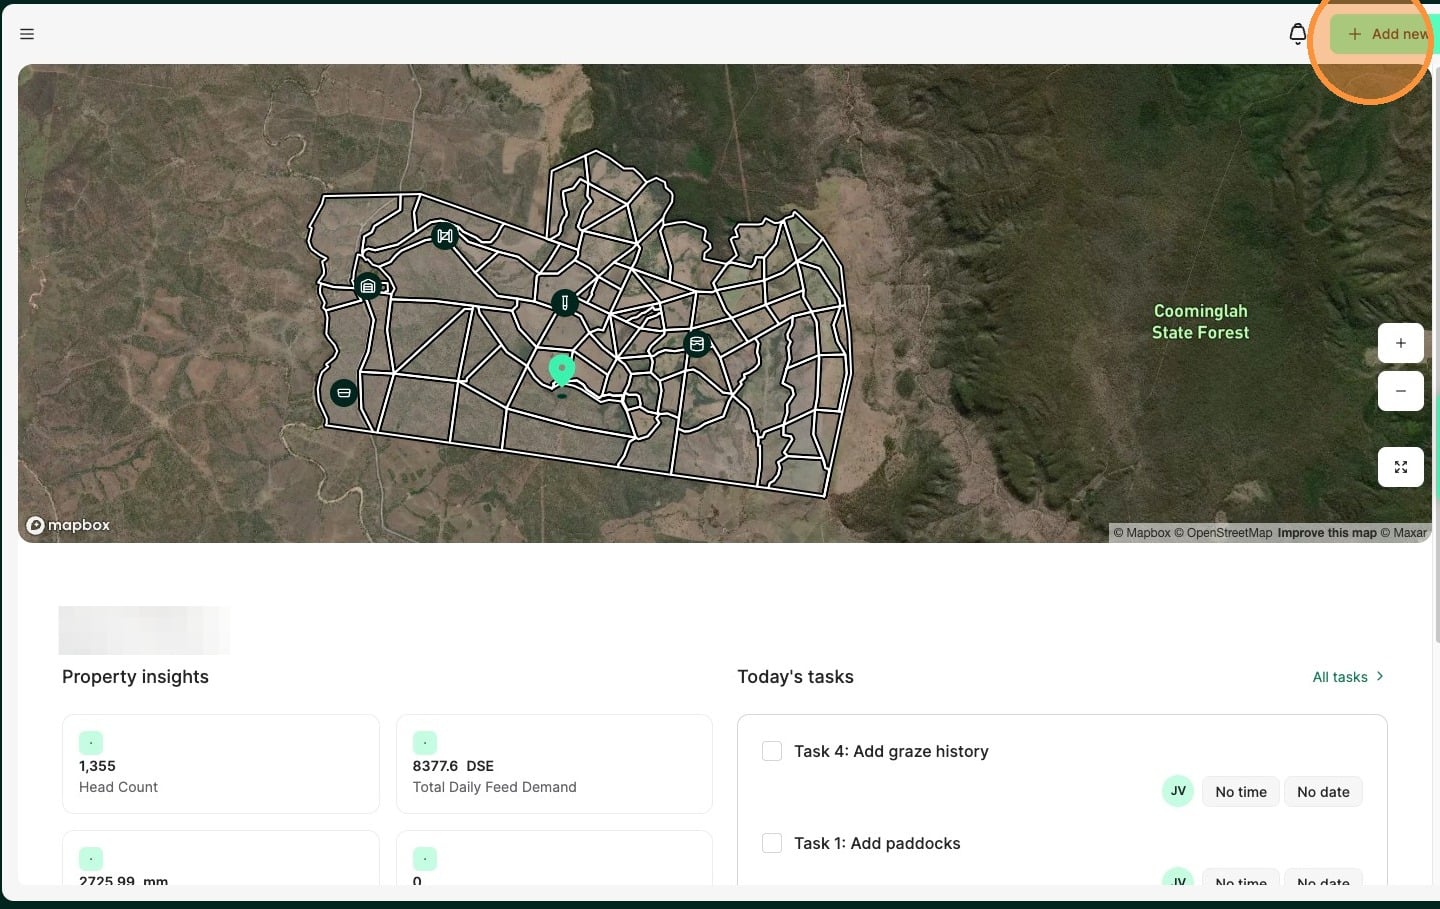Toggle fullscreen map view
Screen dimensions: 1440x909
point(1400,467)
